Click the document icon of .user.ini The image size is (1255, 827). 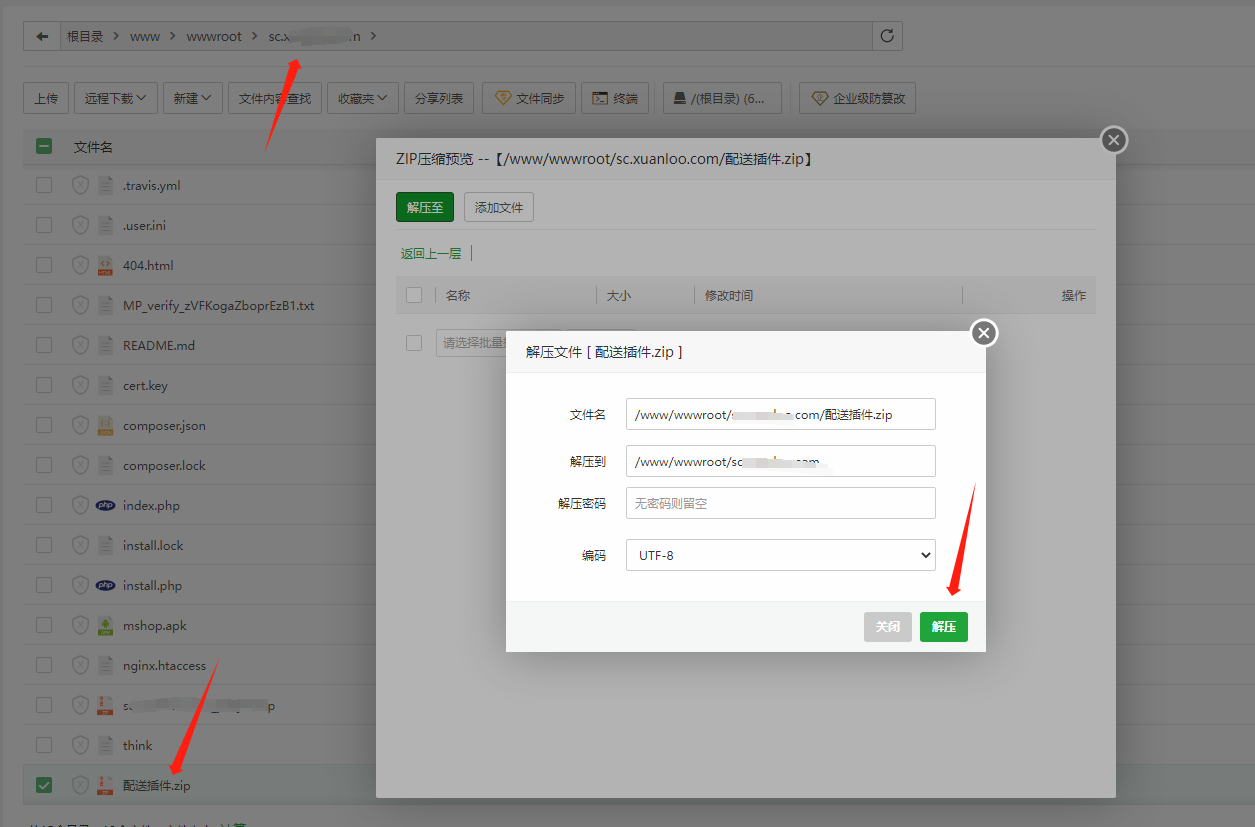[105, 225]
